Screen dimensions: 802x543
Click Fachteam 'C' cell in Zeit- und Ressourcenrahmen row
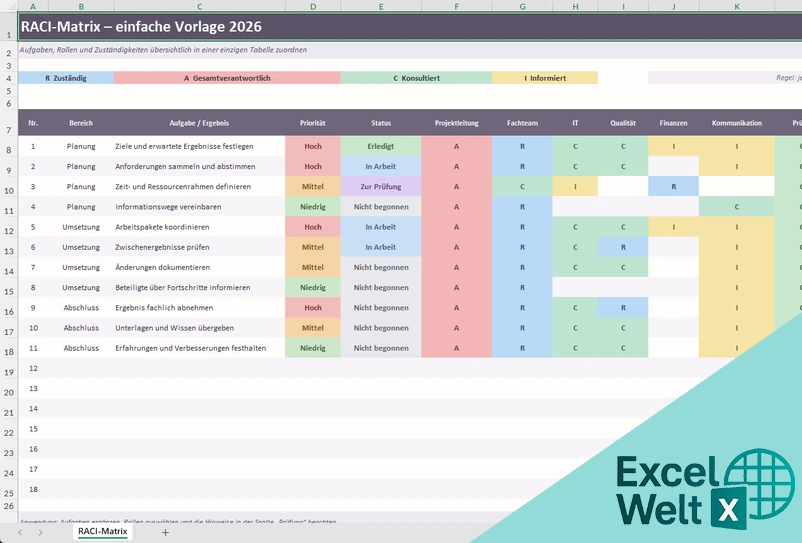[x=522, y=187]
